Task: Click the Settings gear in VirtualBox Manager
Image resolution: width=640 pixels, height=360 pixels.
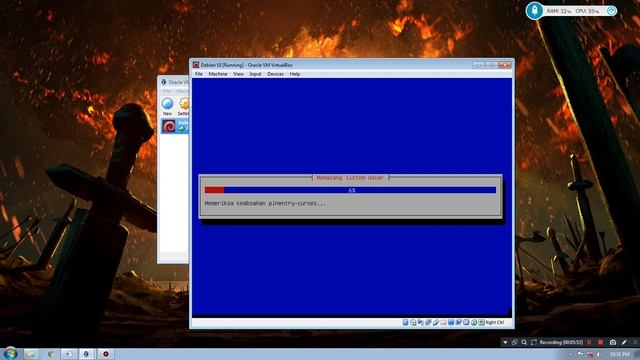Action: (x=184, y=107)
